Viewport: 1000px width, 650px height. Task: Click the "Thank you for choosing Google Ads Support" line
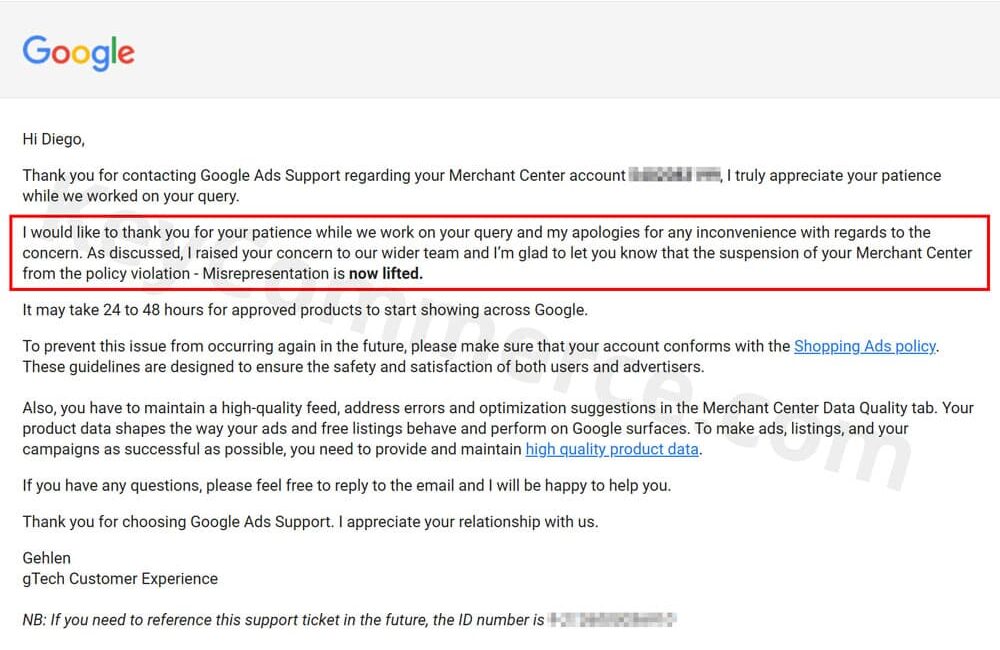click(310, 522)
